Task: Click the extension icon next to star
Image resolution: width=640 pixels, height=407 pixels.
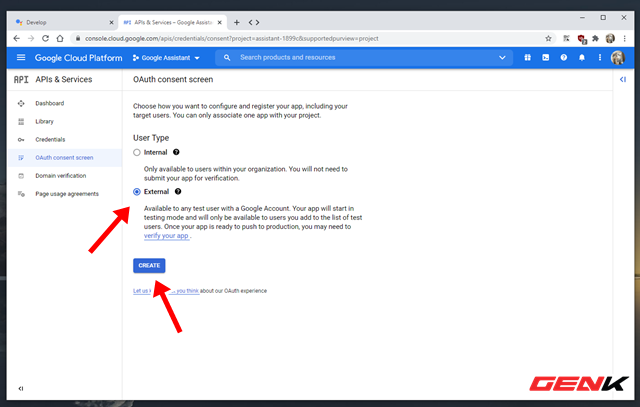Action: click(566, 38)
